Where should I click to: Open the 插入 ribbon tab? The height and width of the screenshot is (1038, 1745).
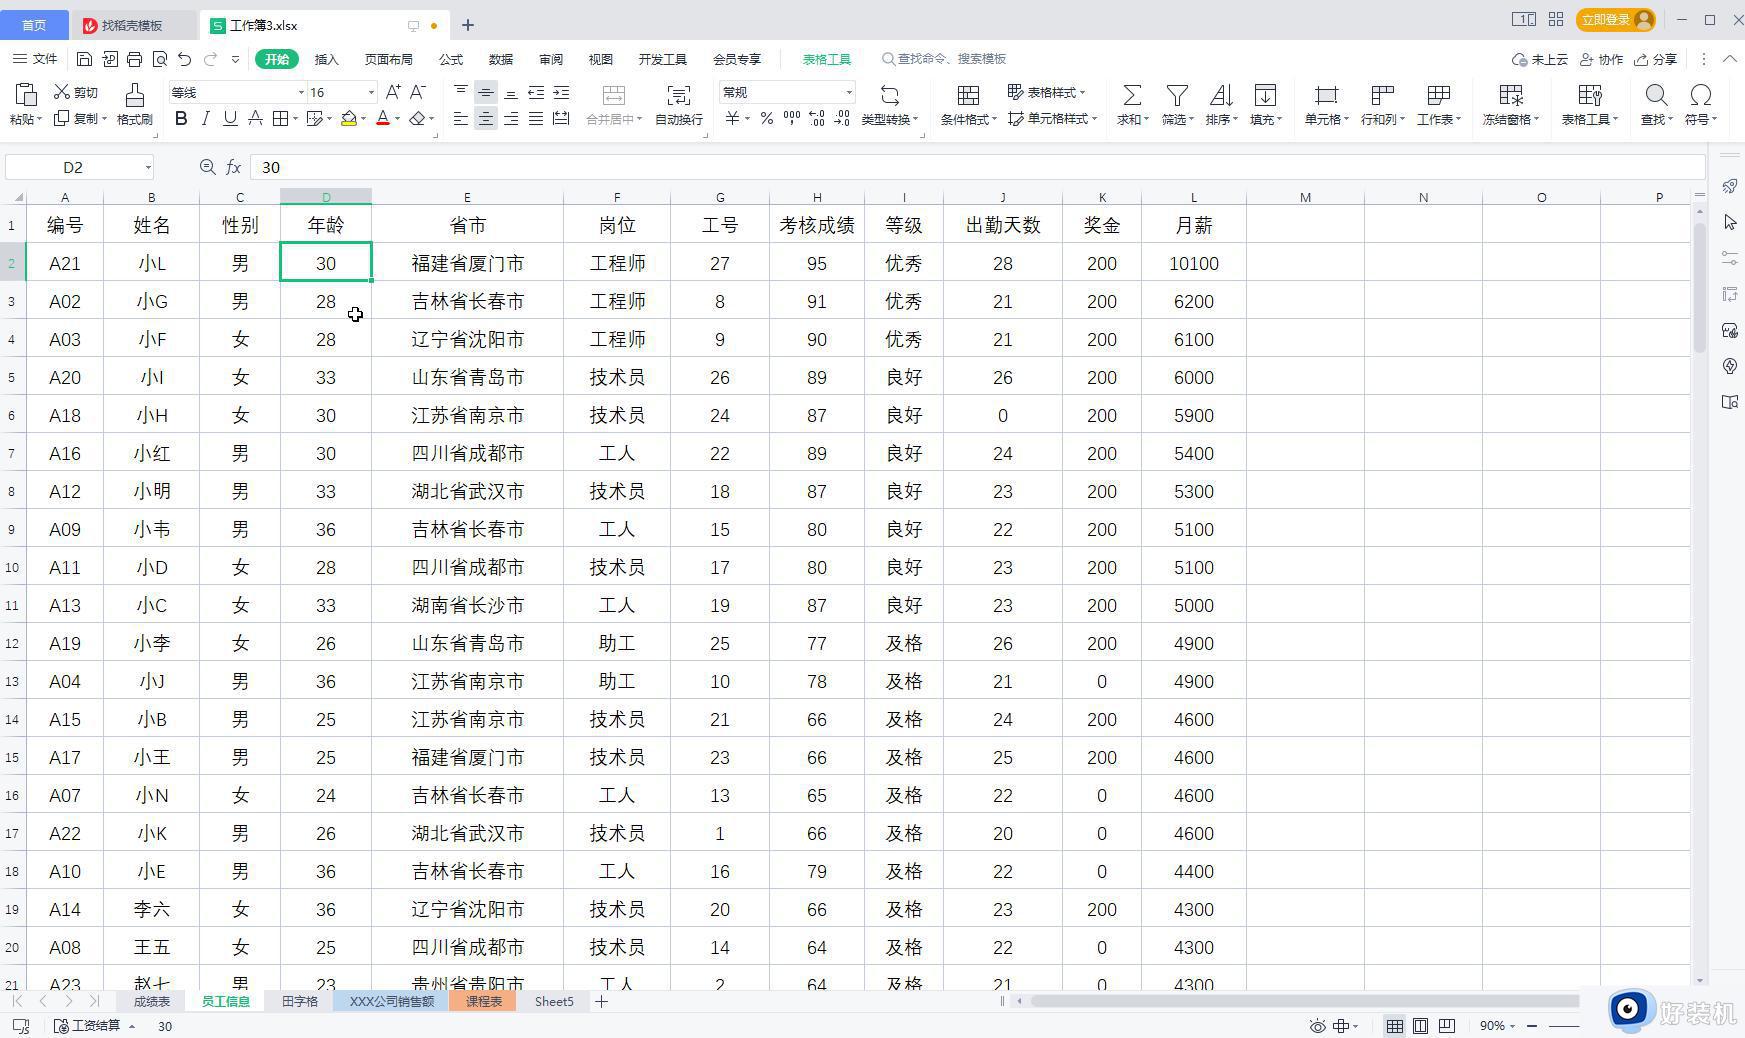327,59
